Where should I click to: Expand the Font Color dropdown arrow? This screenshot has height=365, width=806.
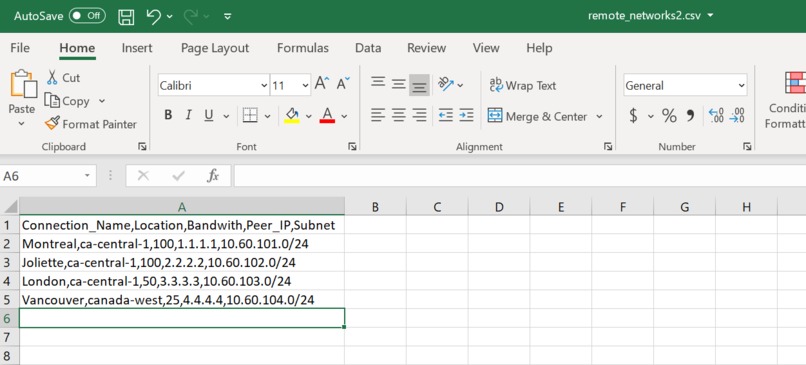click(x=344, y=116)
